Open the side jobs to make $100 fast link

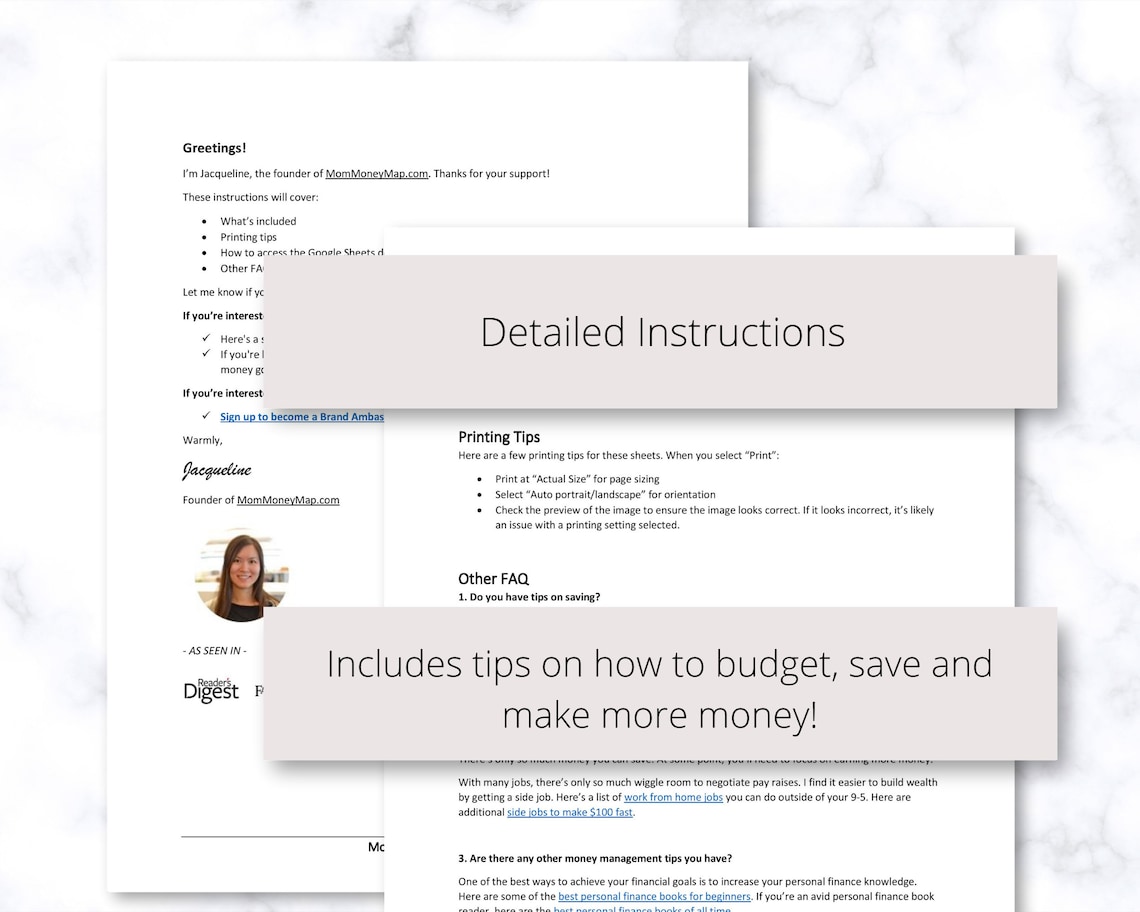click(x=570, y=812)
